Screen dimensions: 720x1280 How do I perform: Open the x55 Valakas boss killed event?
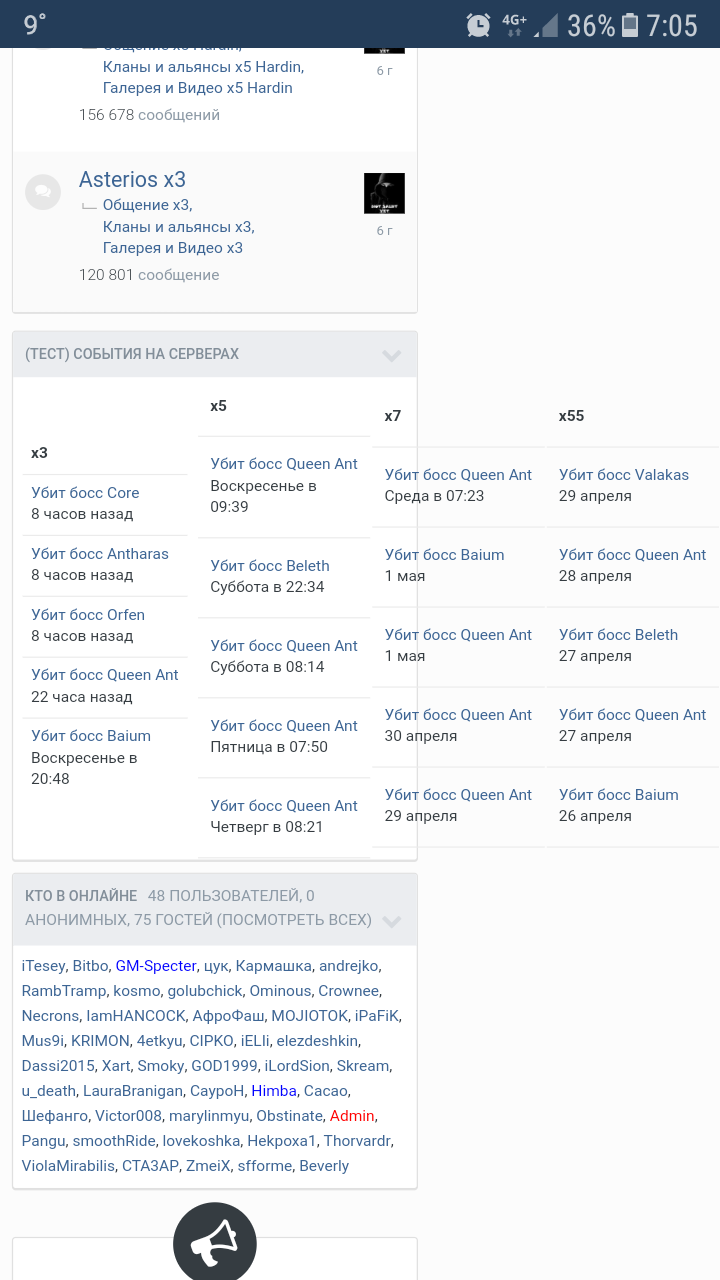[x=624, y=475]
